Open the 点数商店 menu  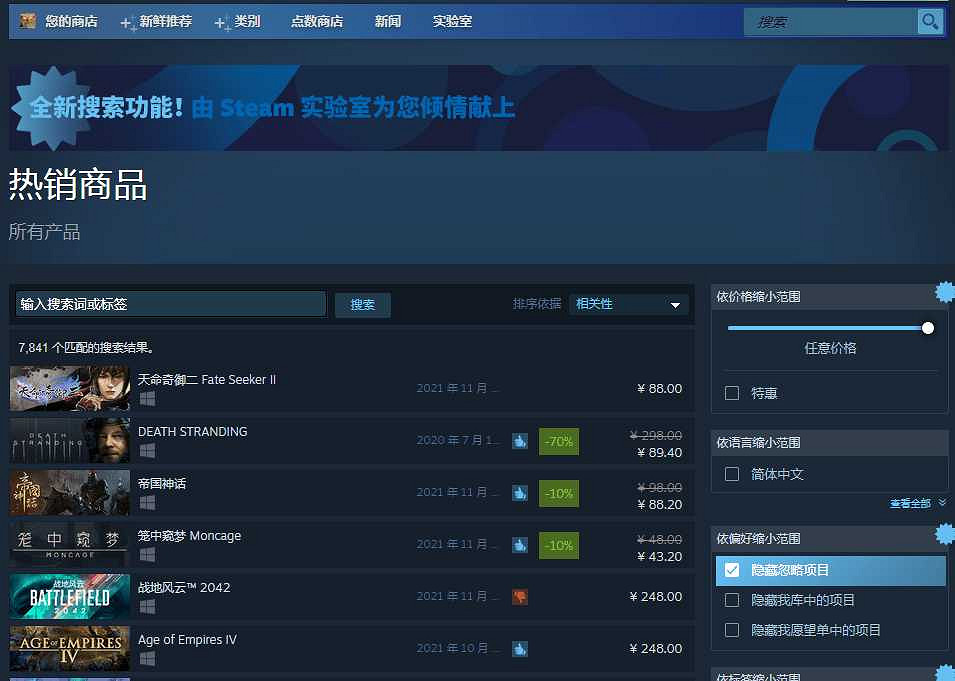[x=317, y=20]
